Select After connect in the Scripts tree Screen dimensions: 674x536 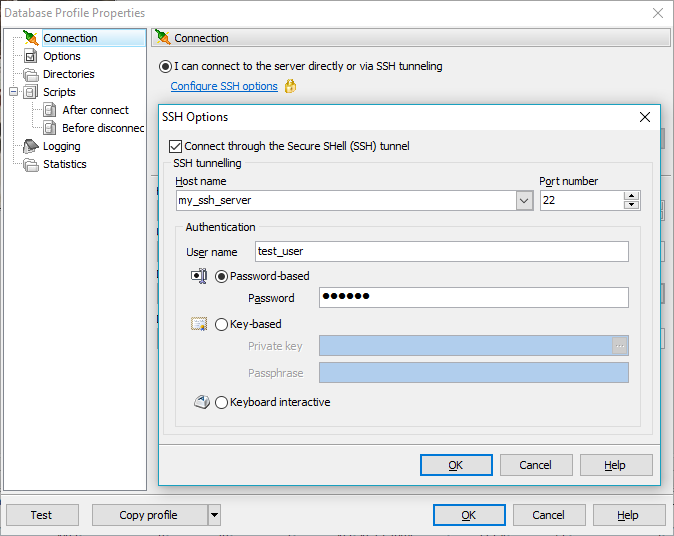(x=95, y=110)
